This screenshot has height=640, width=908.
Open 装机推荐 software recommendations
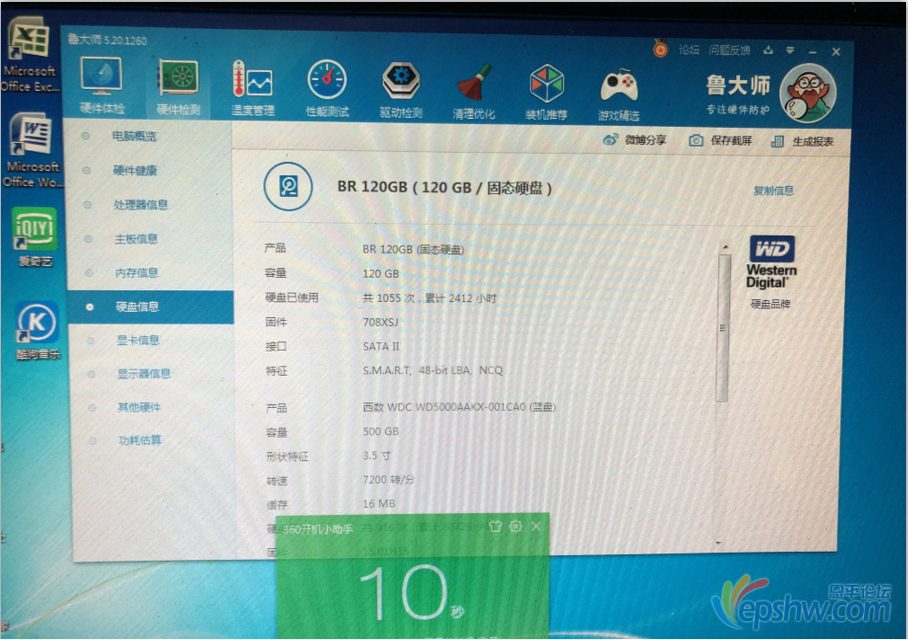point(546,92)
